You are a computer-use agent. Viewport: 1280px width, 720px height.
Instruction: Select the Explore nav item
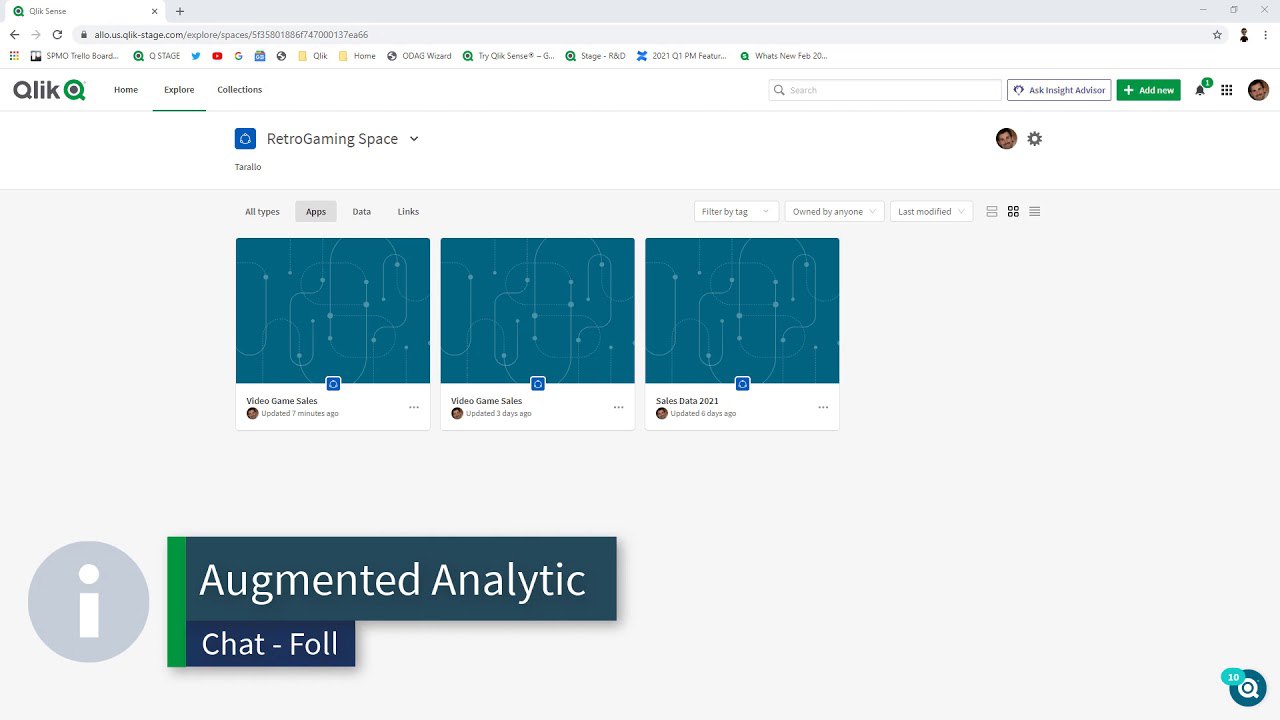tap(179, 90)
